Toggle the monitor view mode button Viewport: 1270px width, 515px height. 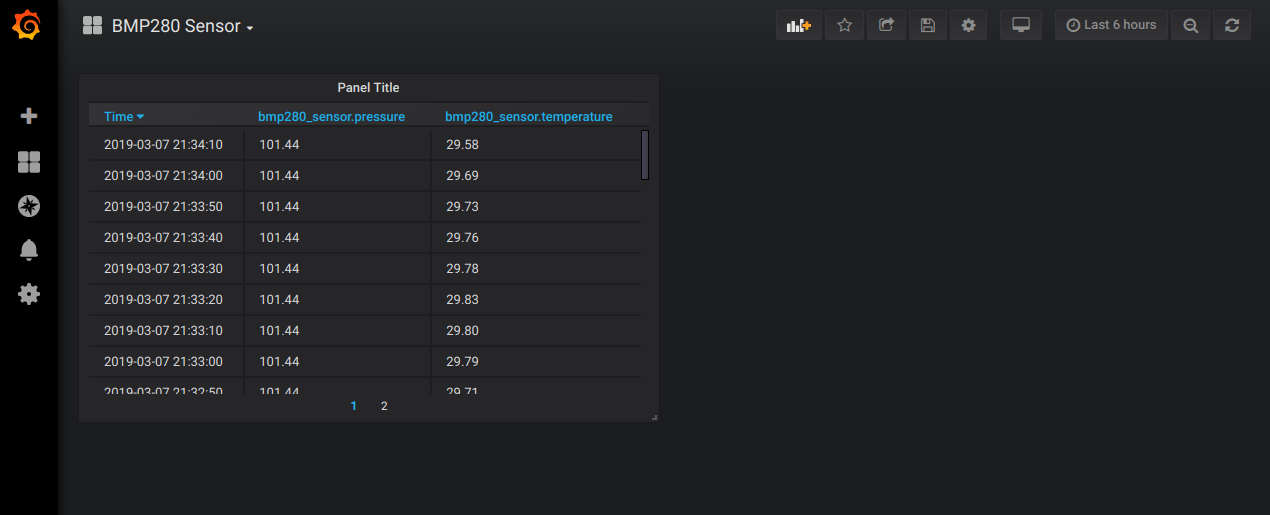[1021, 26]
